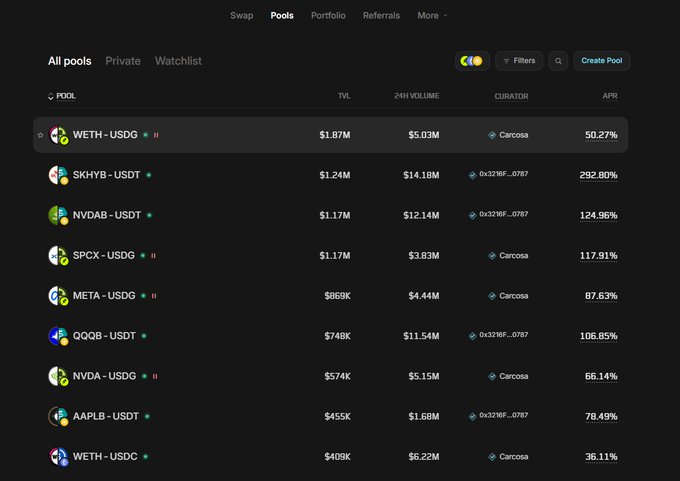Click the green status dot on WETH-USDC
The height and width of the screenshot is (481, 680).
146,457
